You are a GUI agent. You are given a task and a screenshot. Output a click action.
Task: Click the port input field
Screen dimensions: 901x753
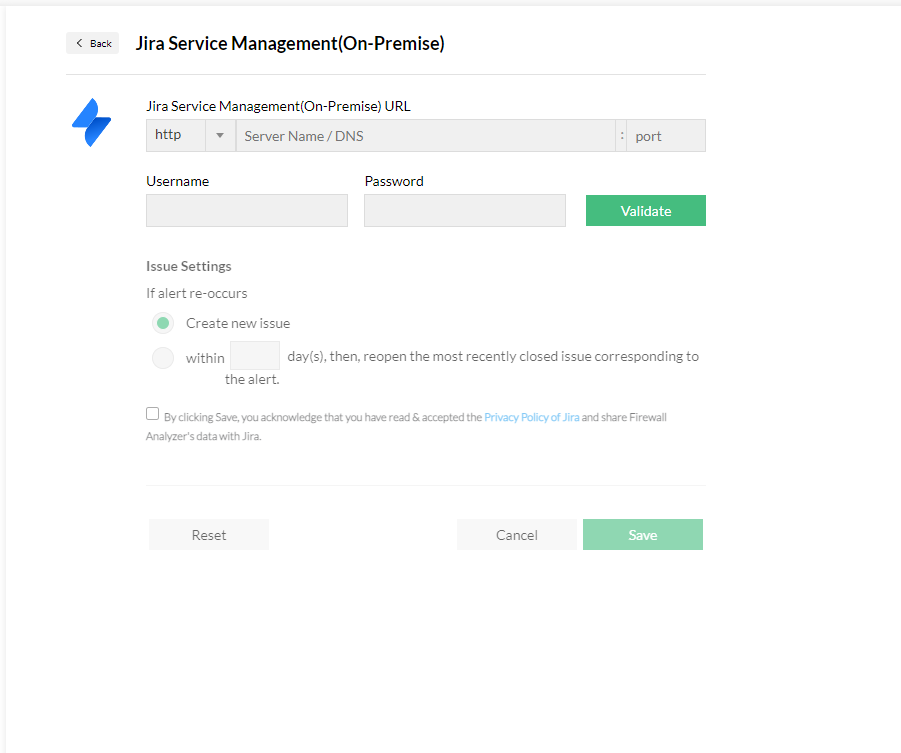pyautogui.click(x=666, y=136)
